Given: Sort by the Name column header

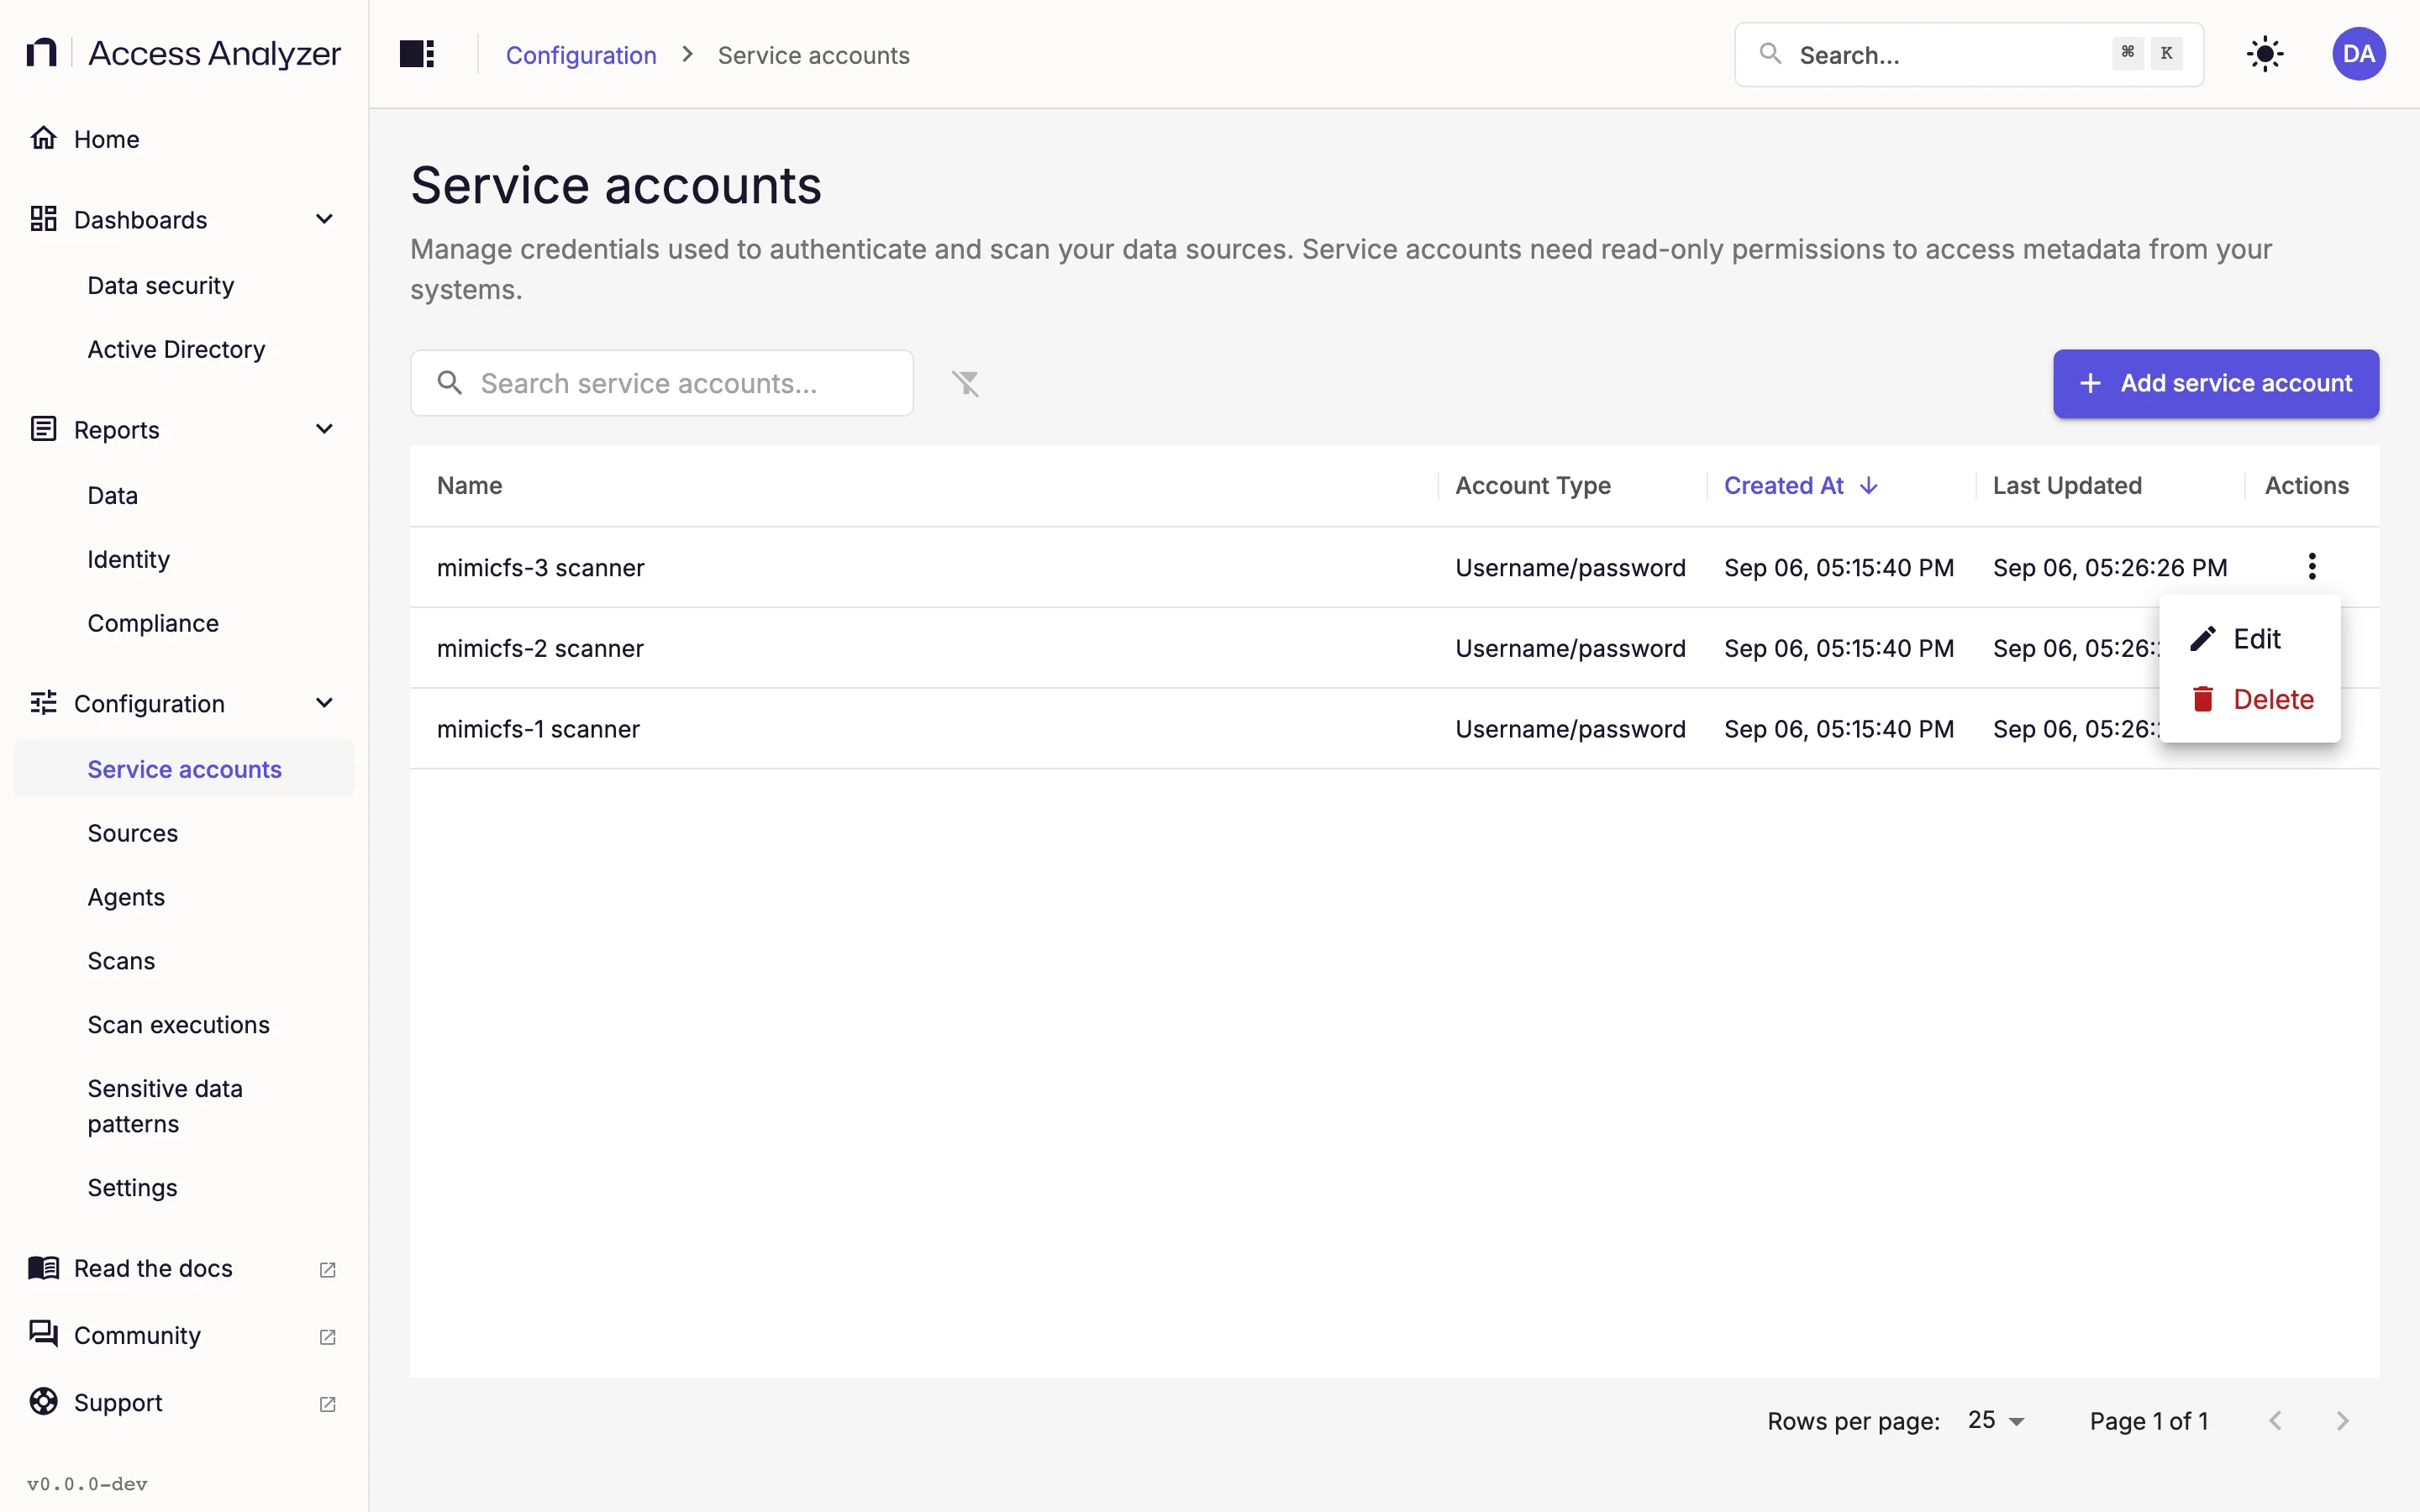Looking at the screenshot, I should (469, 486).
